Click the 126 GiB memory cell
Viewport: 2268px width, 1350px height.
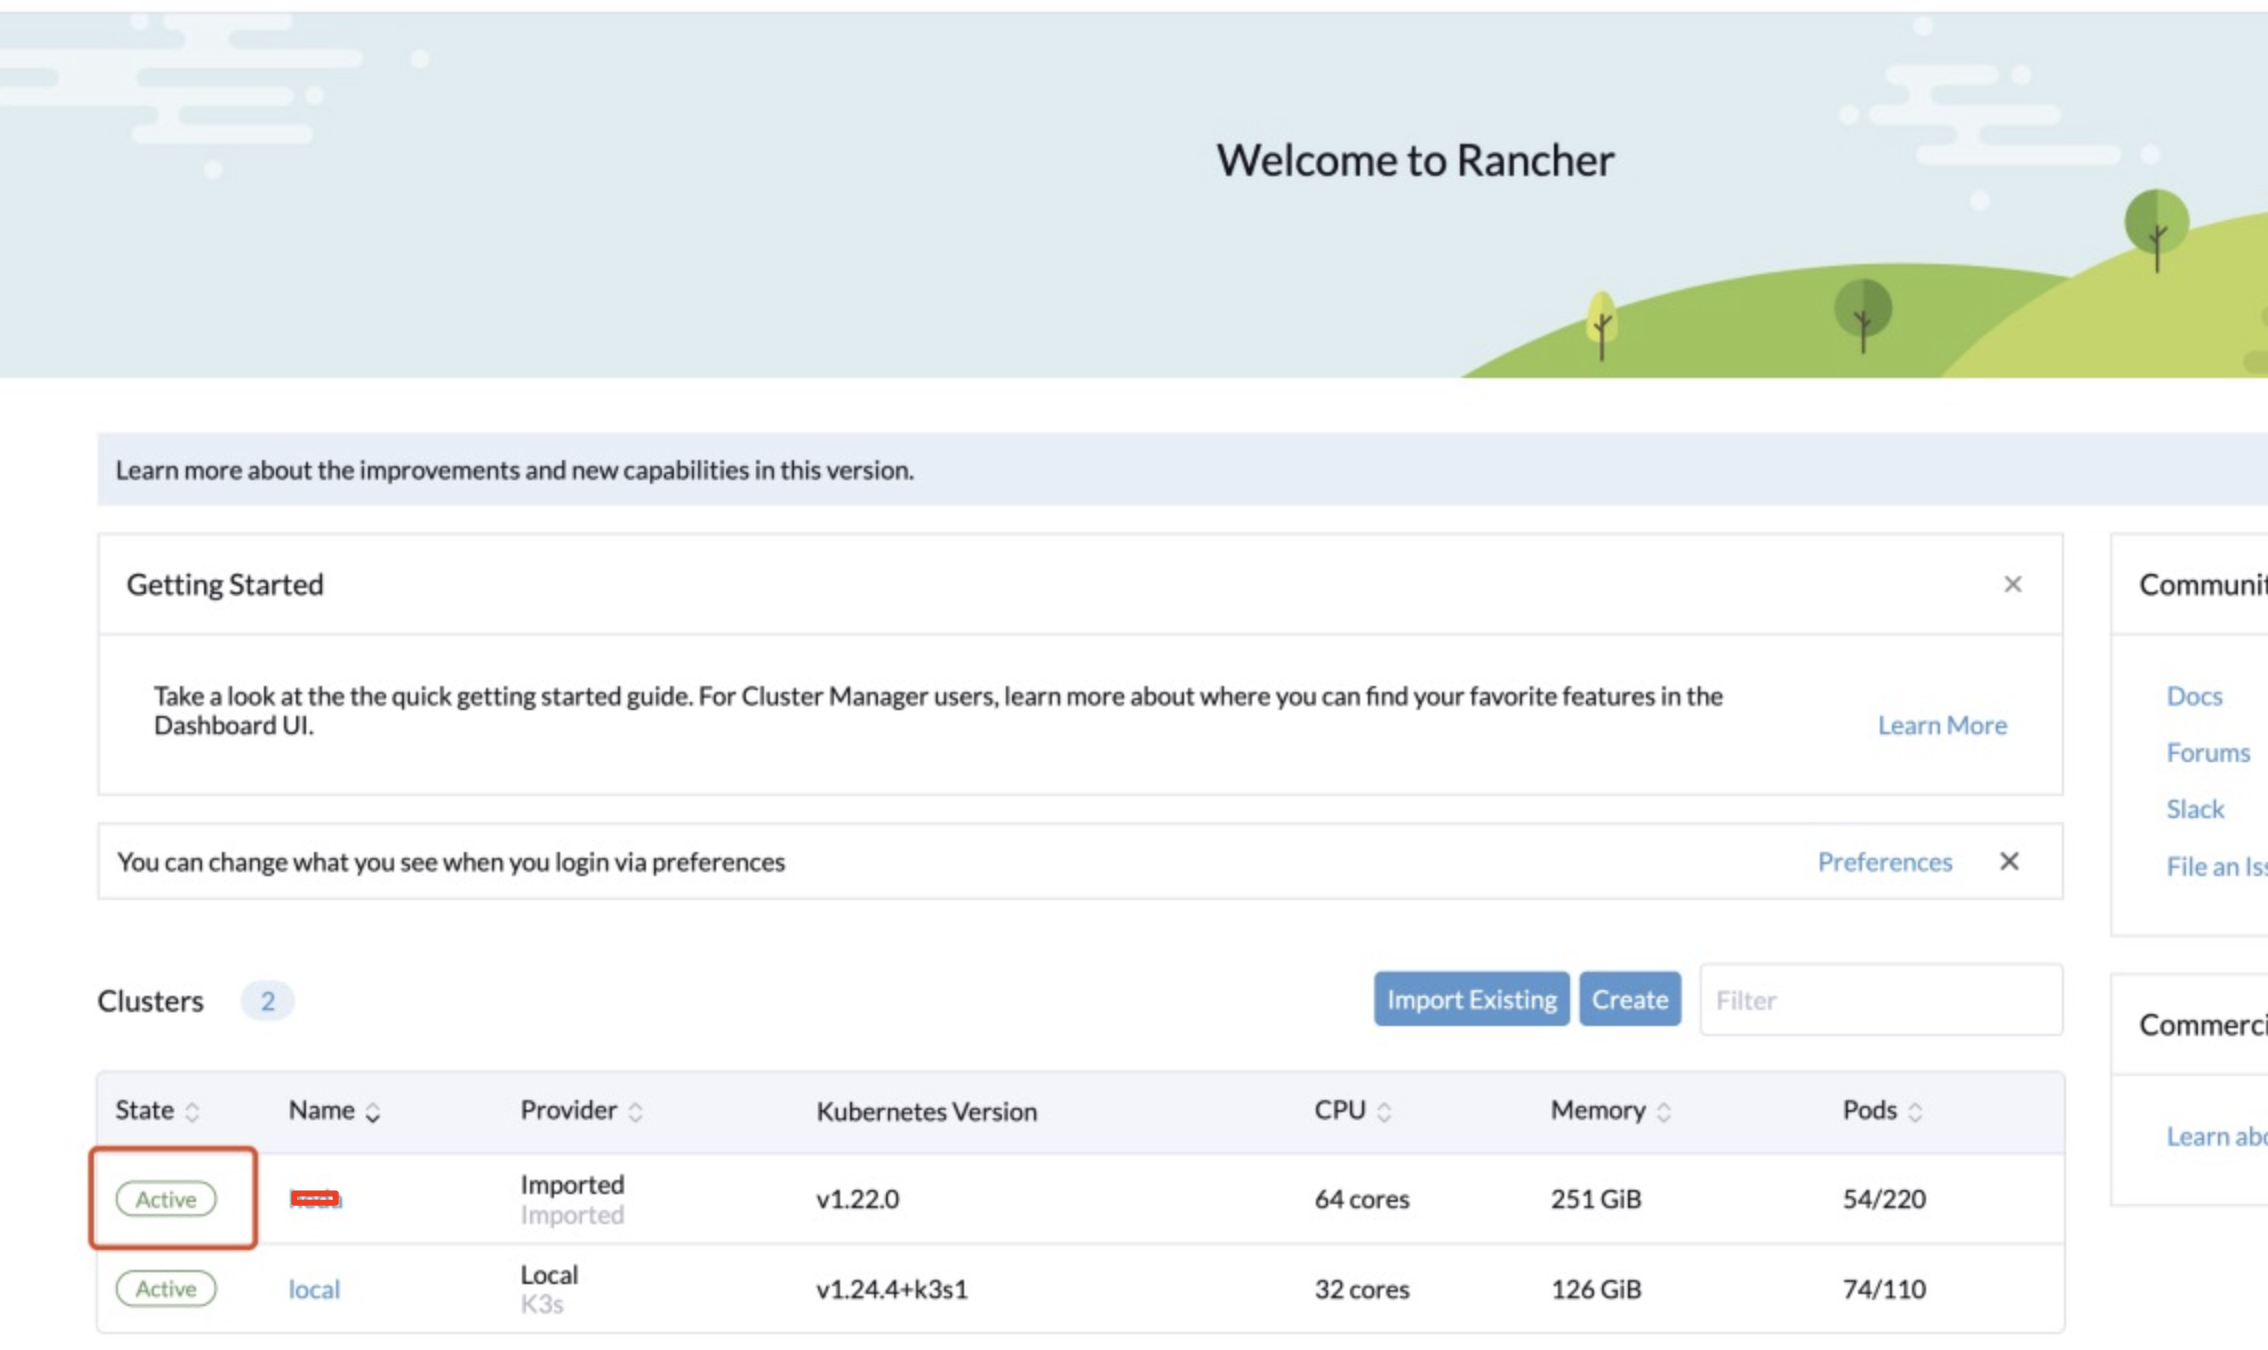pyautogui.click(x=1596, y=1289)
